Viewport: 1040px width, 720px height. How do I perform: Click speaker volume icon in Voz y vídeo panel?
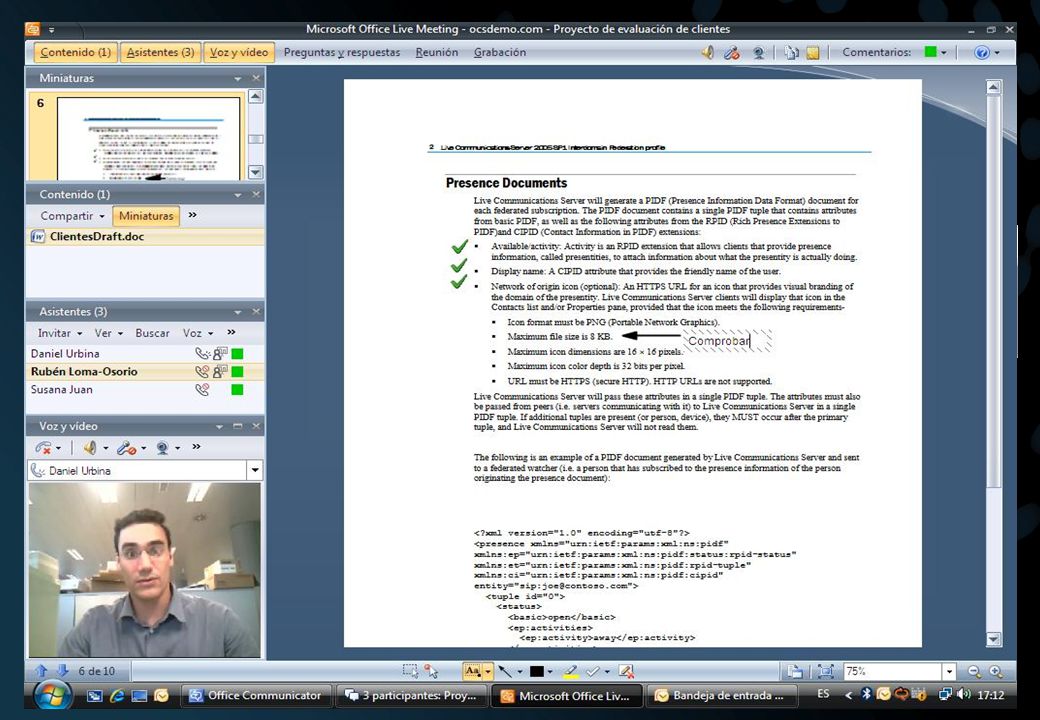point(90,448)
